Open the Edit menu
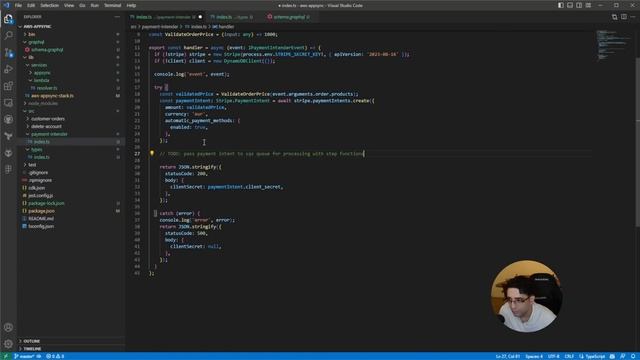The height and width of the screenshot is (360, 640). (31, 5)
